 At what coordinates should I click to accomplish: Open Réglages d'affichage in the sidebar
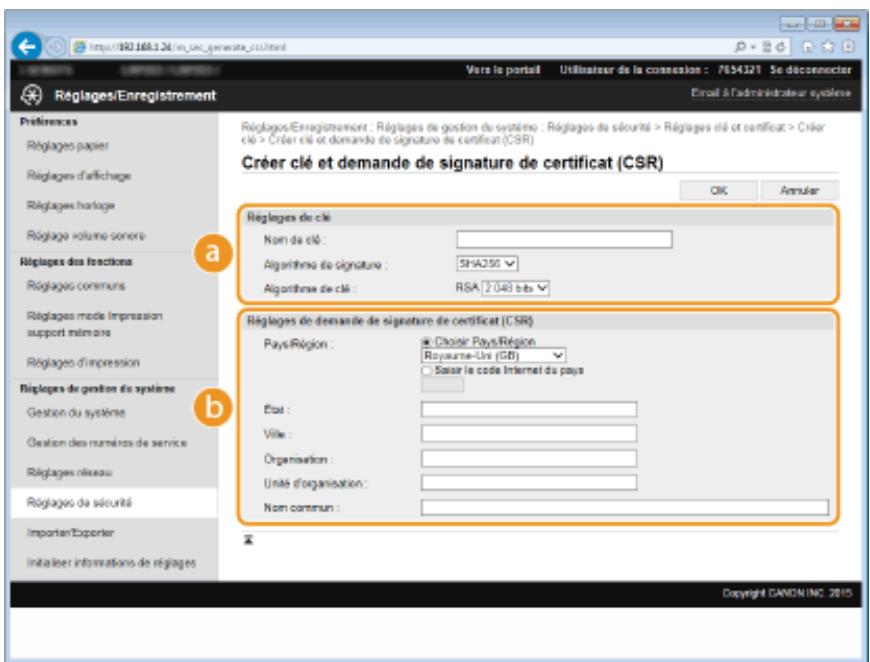point(79,176)
